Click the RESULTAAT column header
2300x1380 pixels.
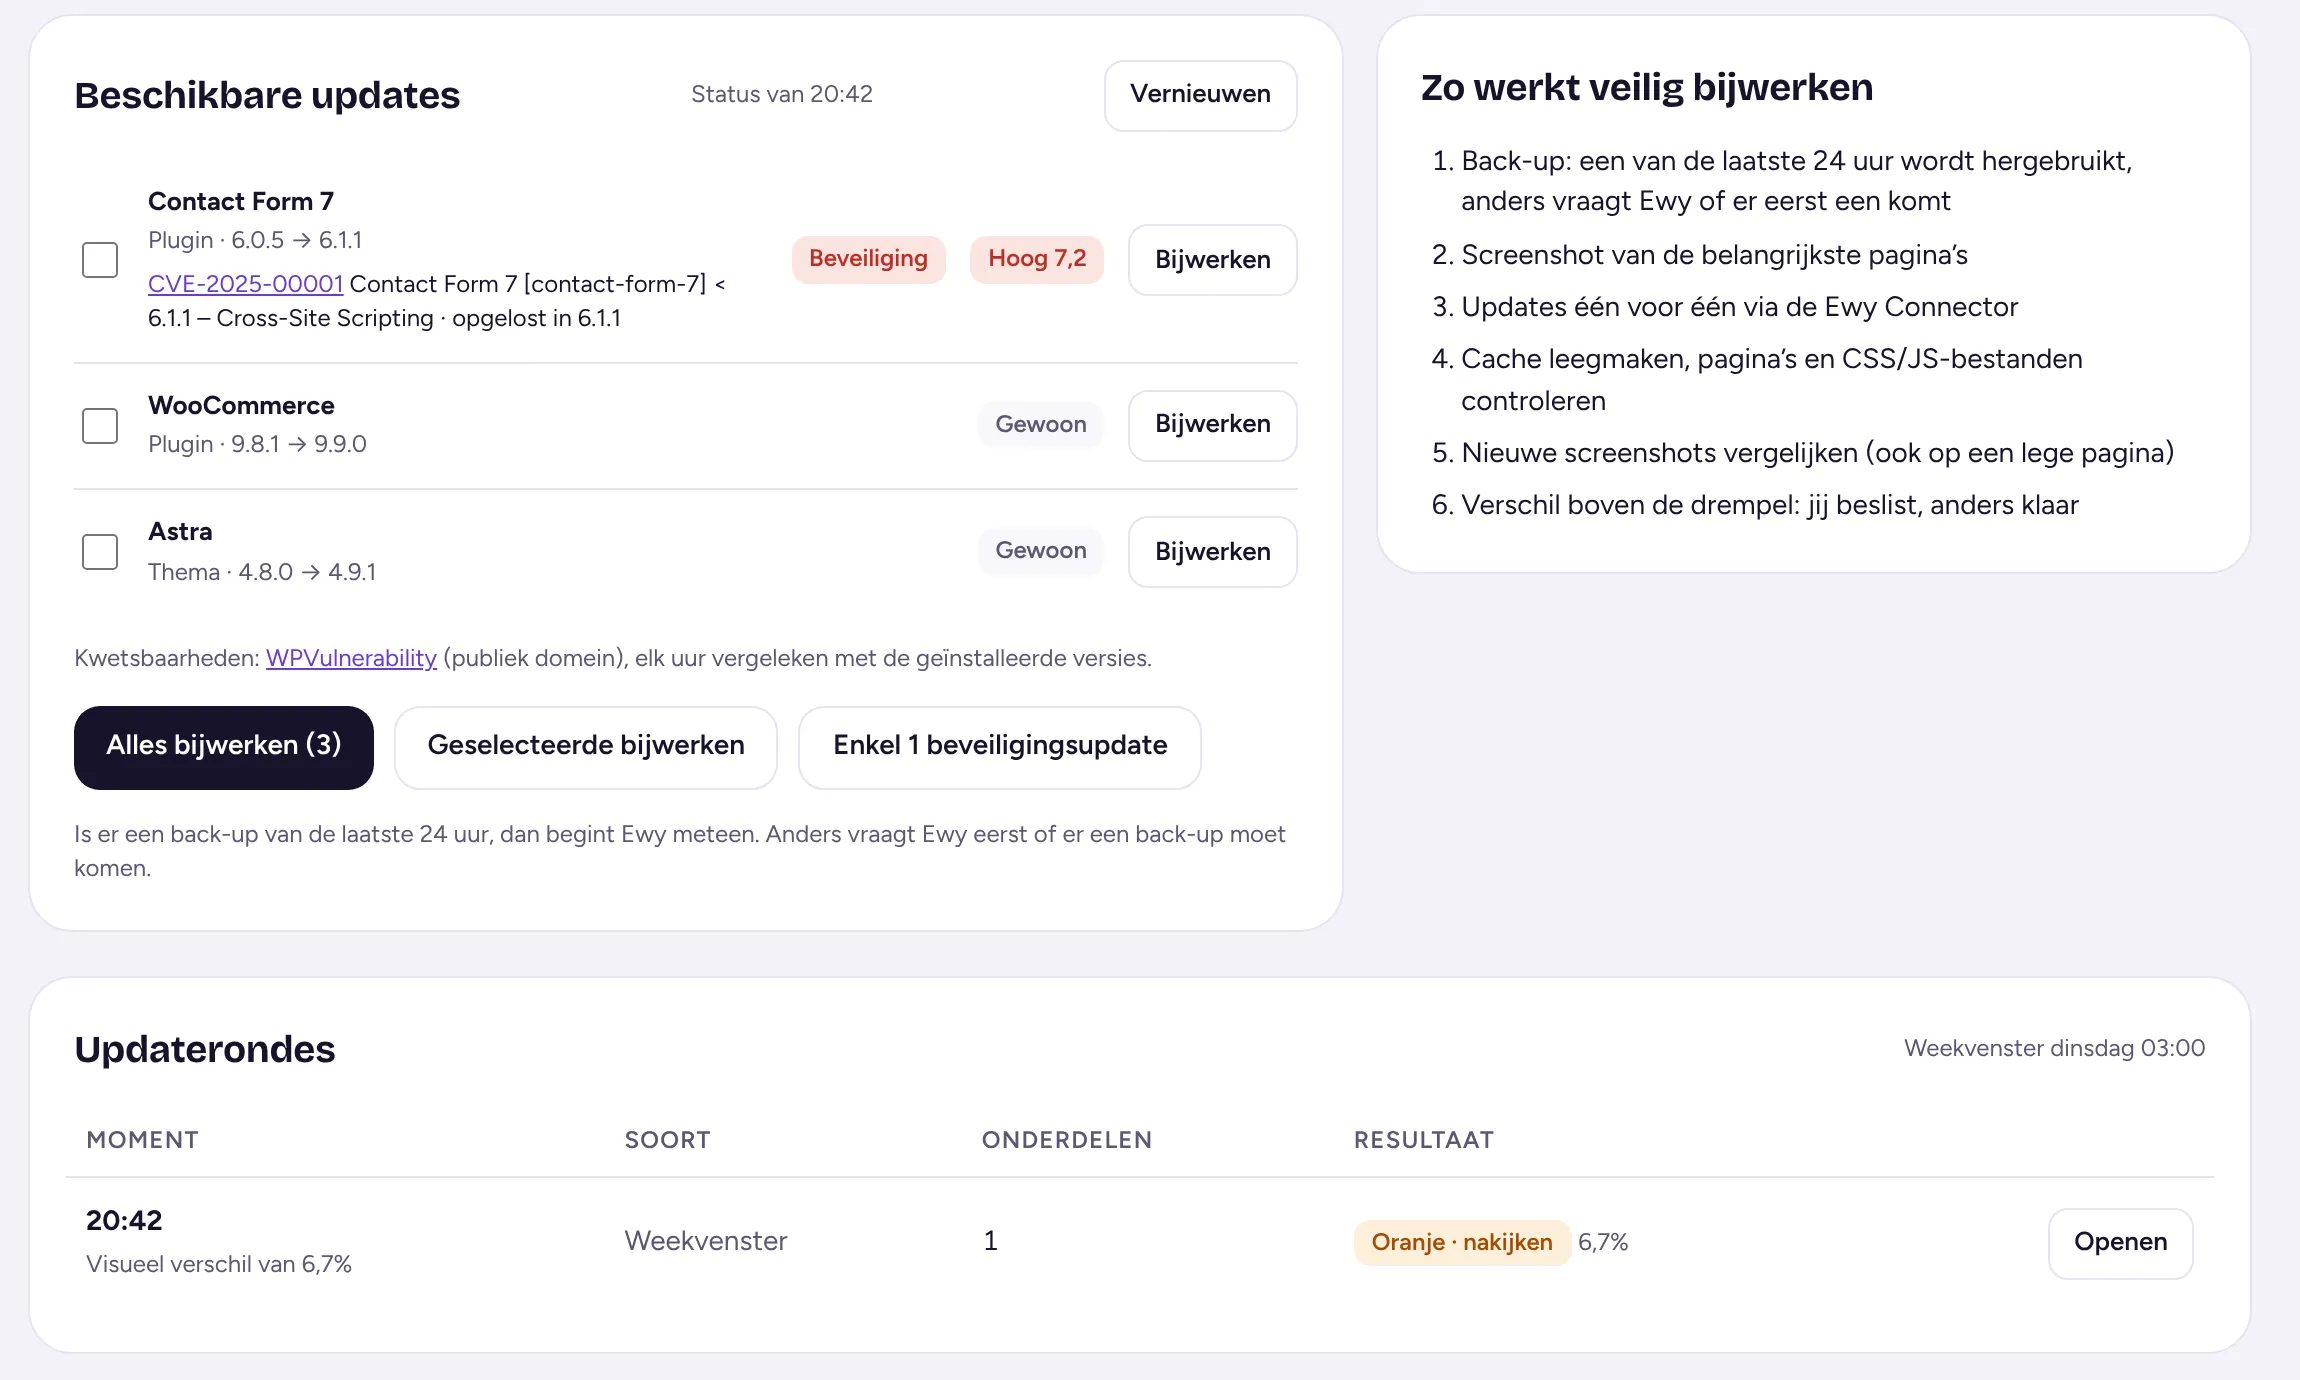click(1423, 1140)
